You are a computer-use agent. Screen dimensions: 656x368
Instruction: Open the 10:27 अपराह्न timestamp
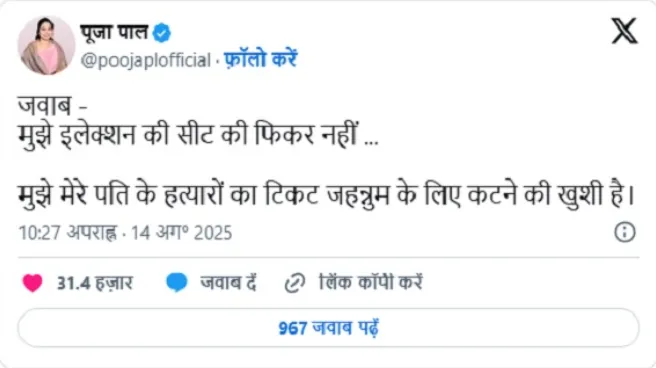click(68, 233)
